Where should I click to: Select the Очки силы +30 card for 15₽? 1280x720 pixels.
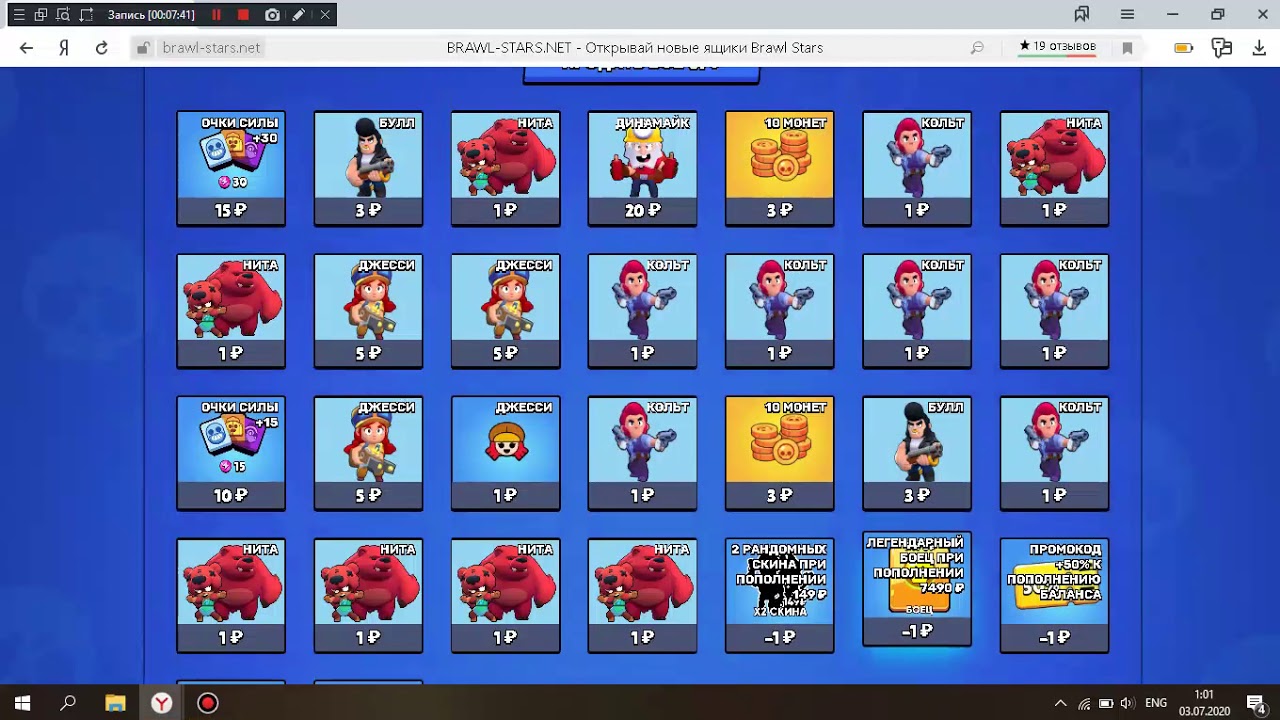coord(231,169)
